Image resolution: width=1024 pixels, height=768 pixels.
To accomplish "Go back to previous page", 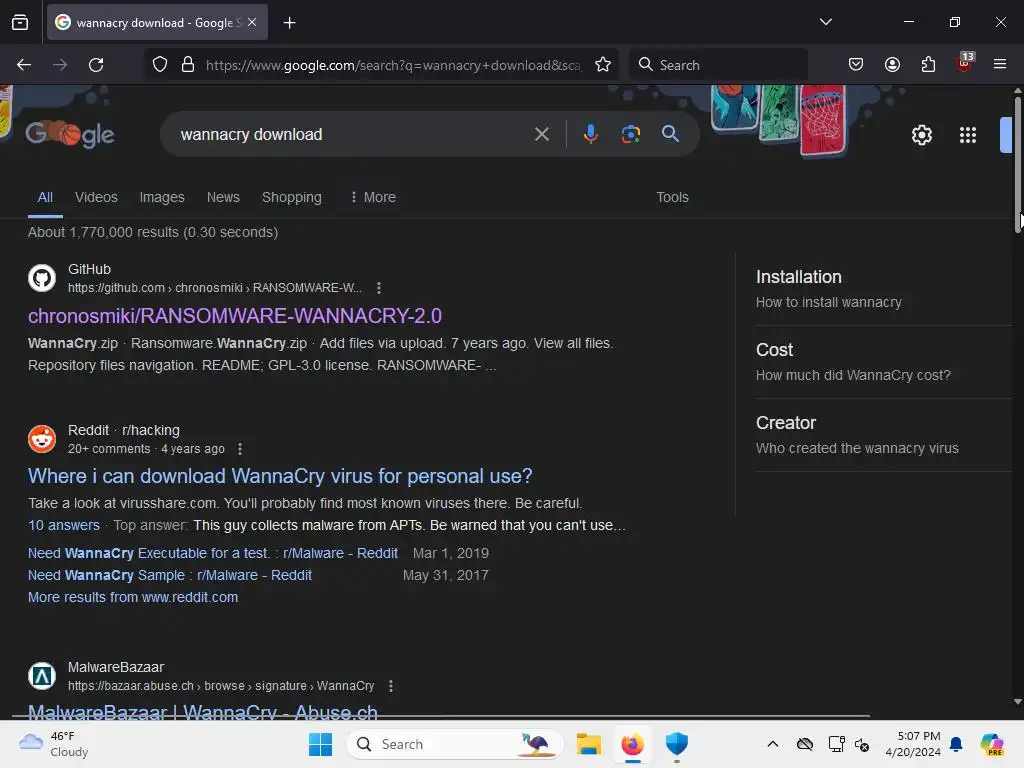I will (x=24, y=65).
